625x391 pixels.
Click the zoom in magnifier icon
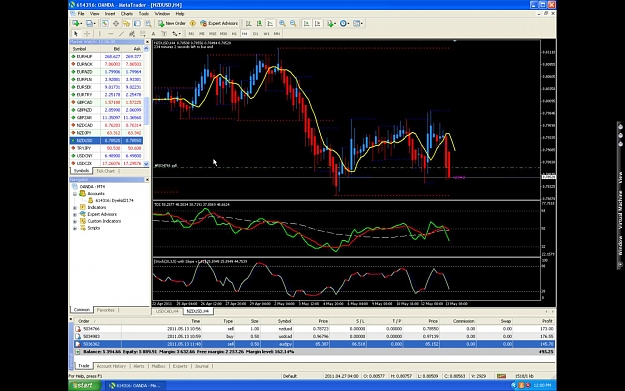click(x=282, y=24)
